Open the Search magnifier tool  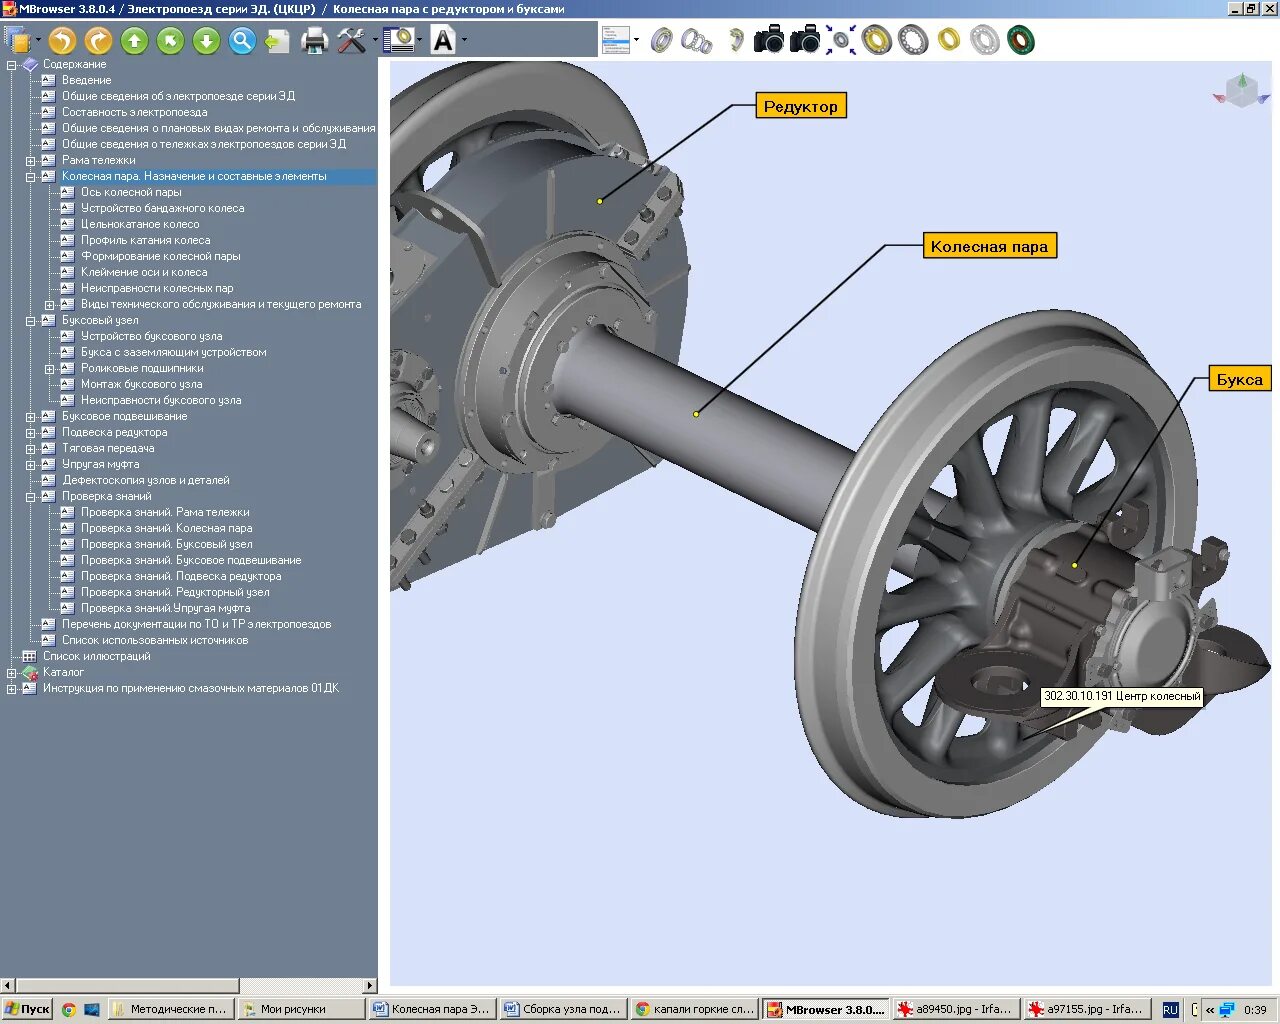pyautogui.click(x=242, y=40)
